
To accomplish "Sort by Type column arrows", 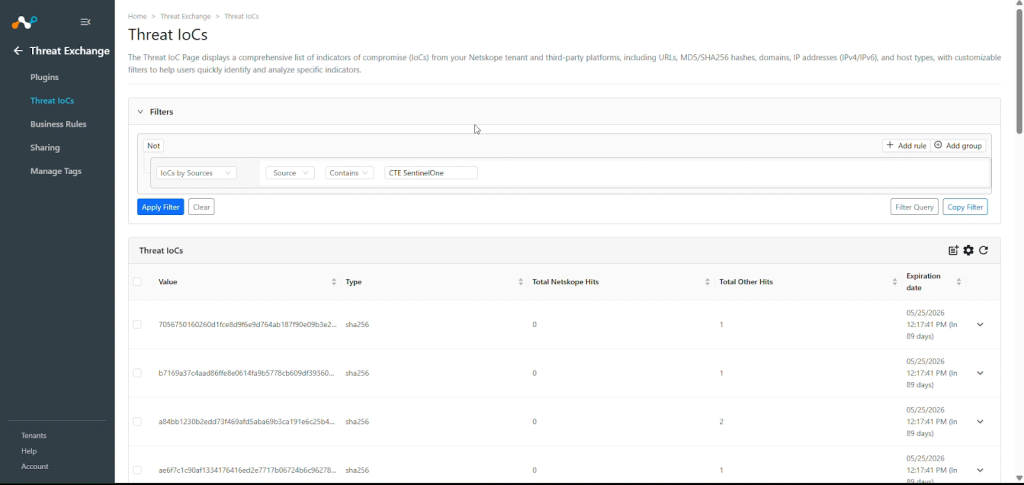I will click(520, 282).
